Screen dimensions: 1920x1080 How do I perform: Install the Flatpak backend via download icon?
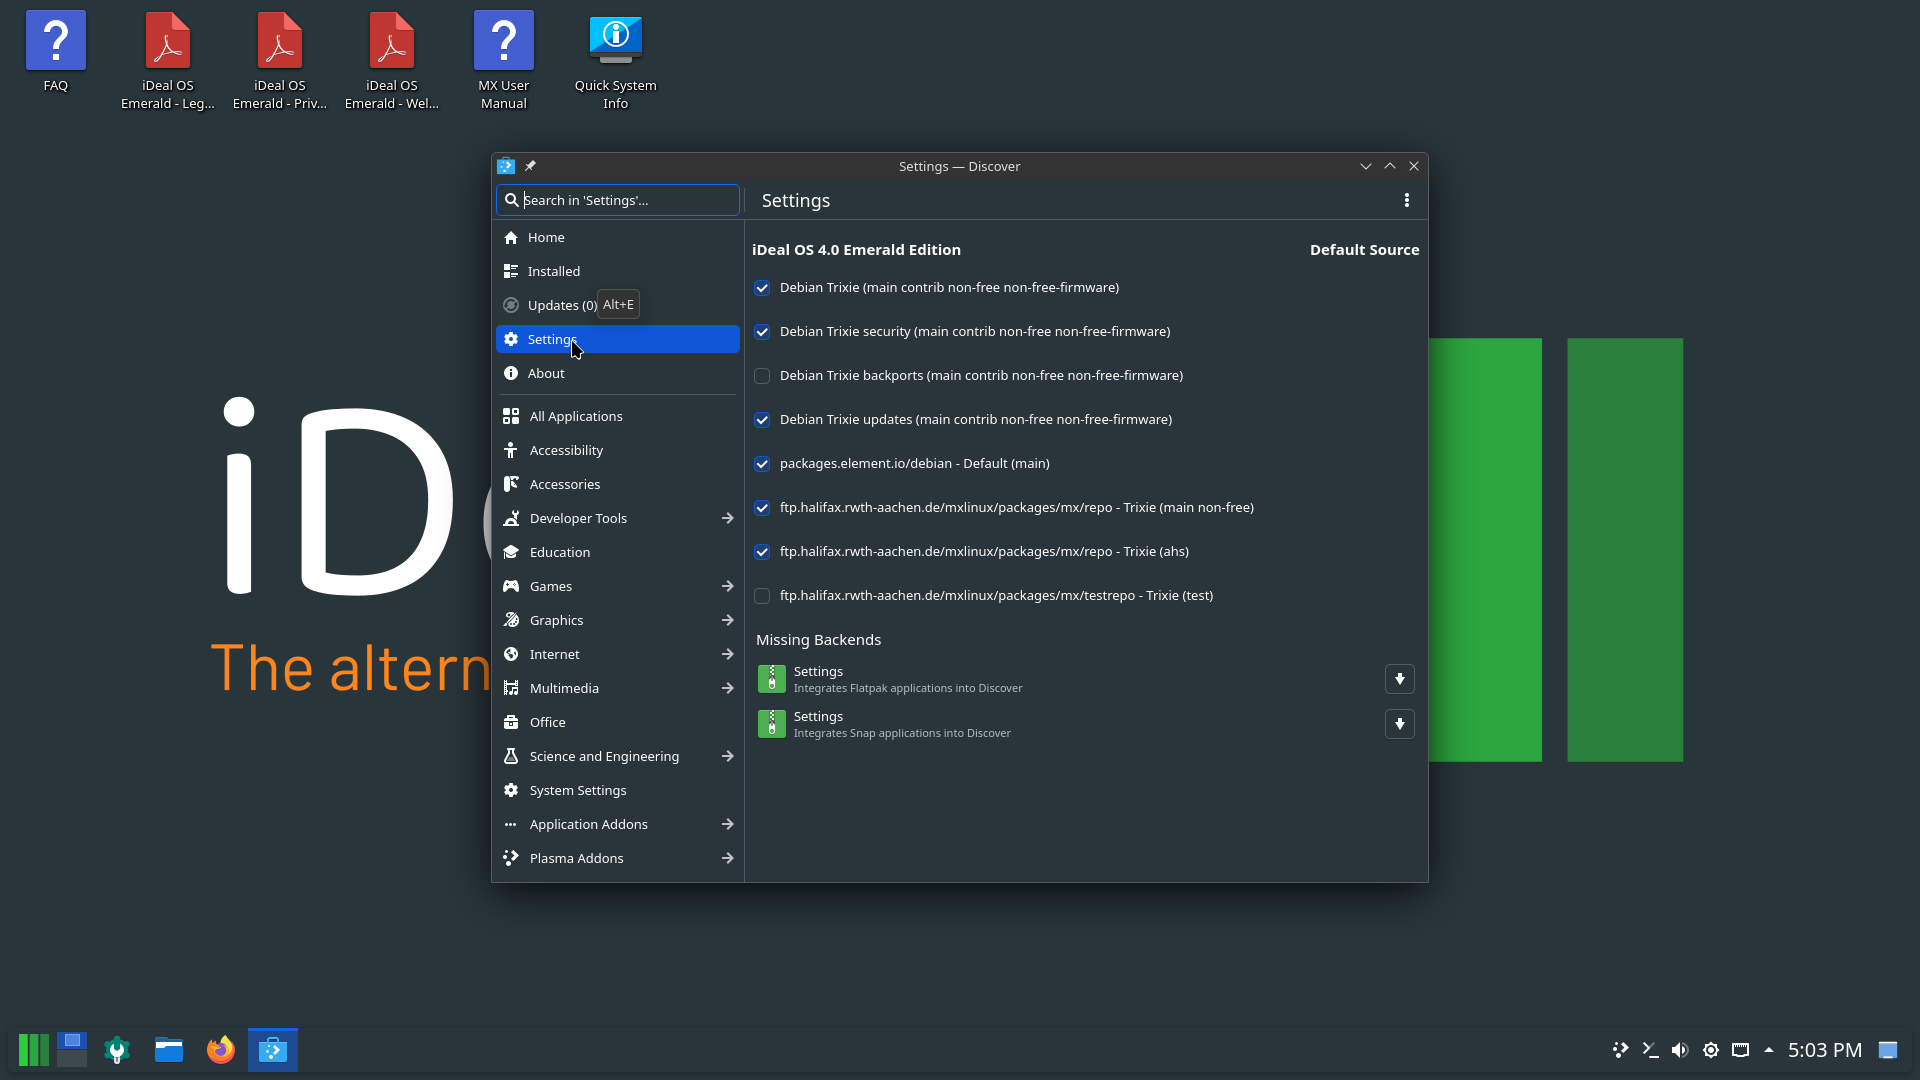click(1399, 679)
